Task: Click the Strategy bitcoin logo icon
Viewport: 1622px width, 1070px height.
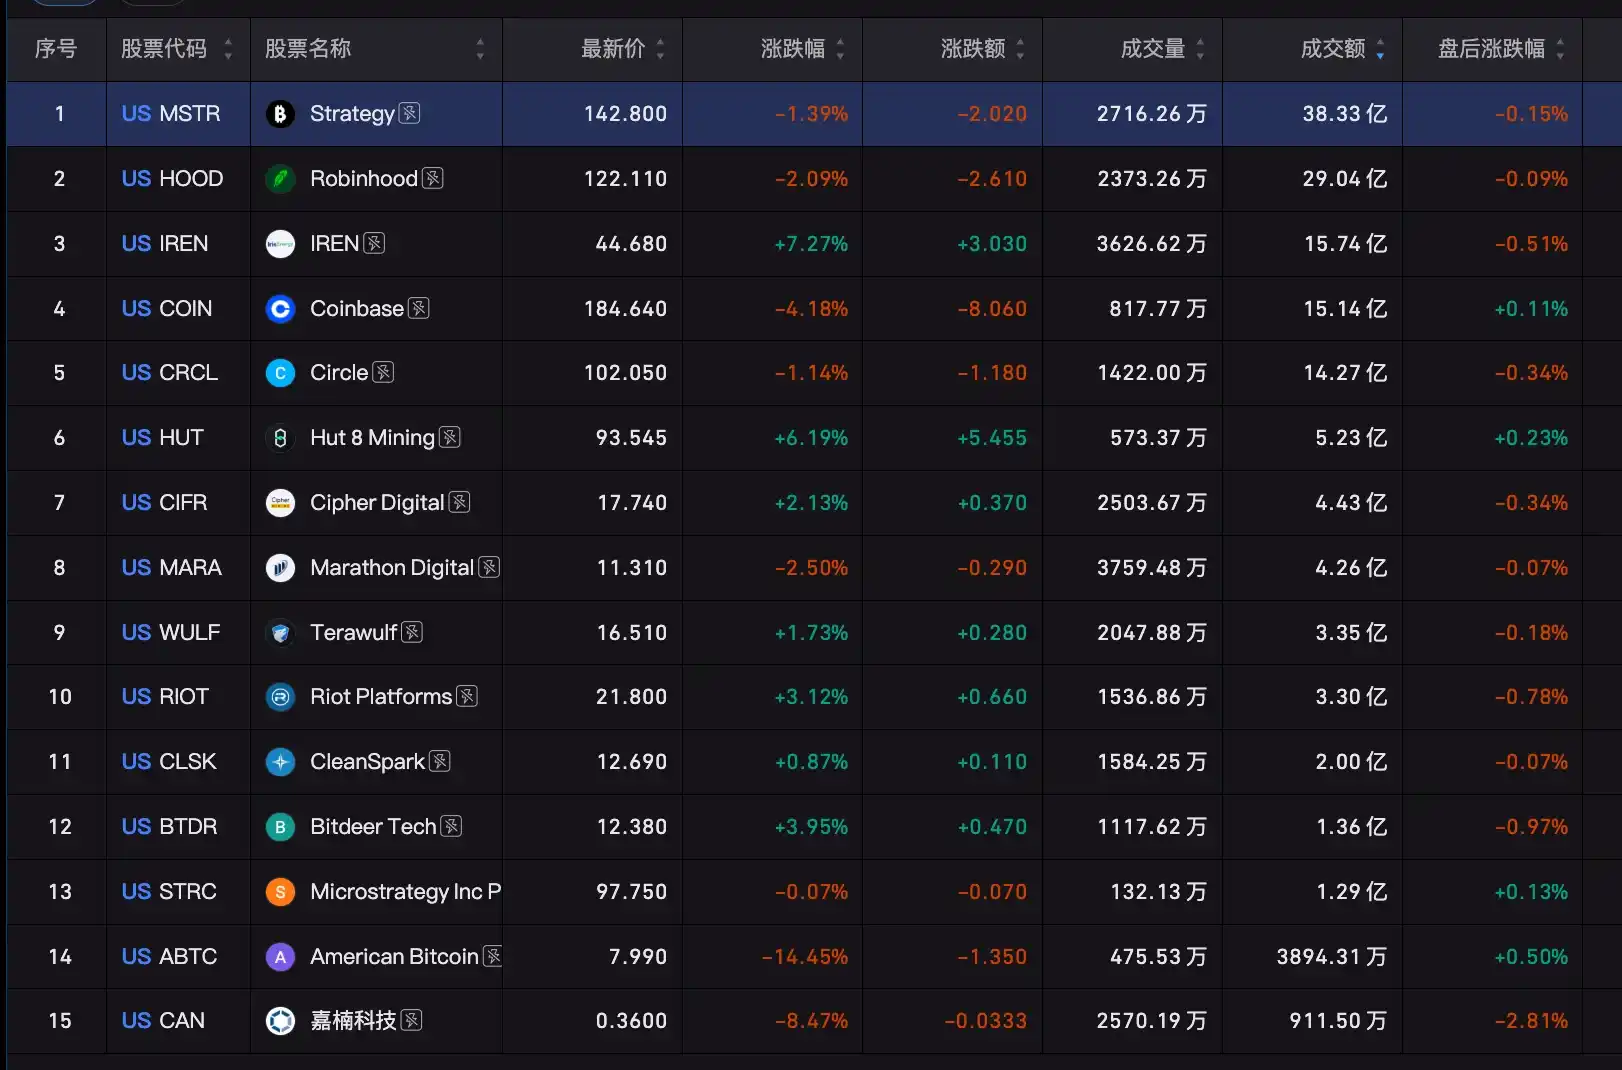Action: tap(280, 114)
